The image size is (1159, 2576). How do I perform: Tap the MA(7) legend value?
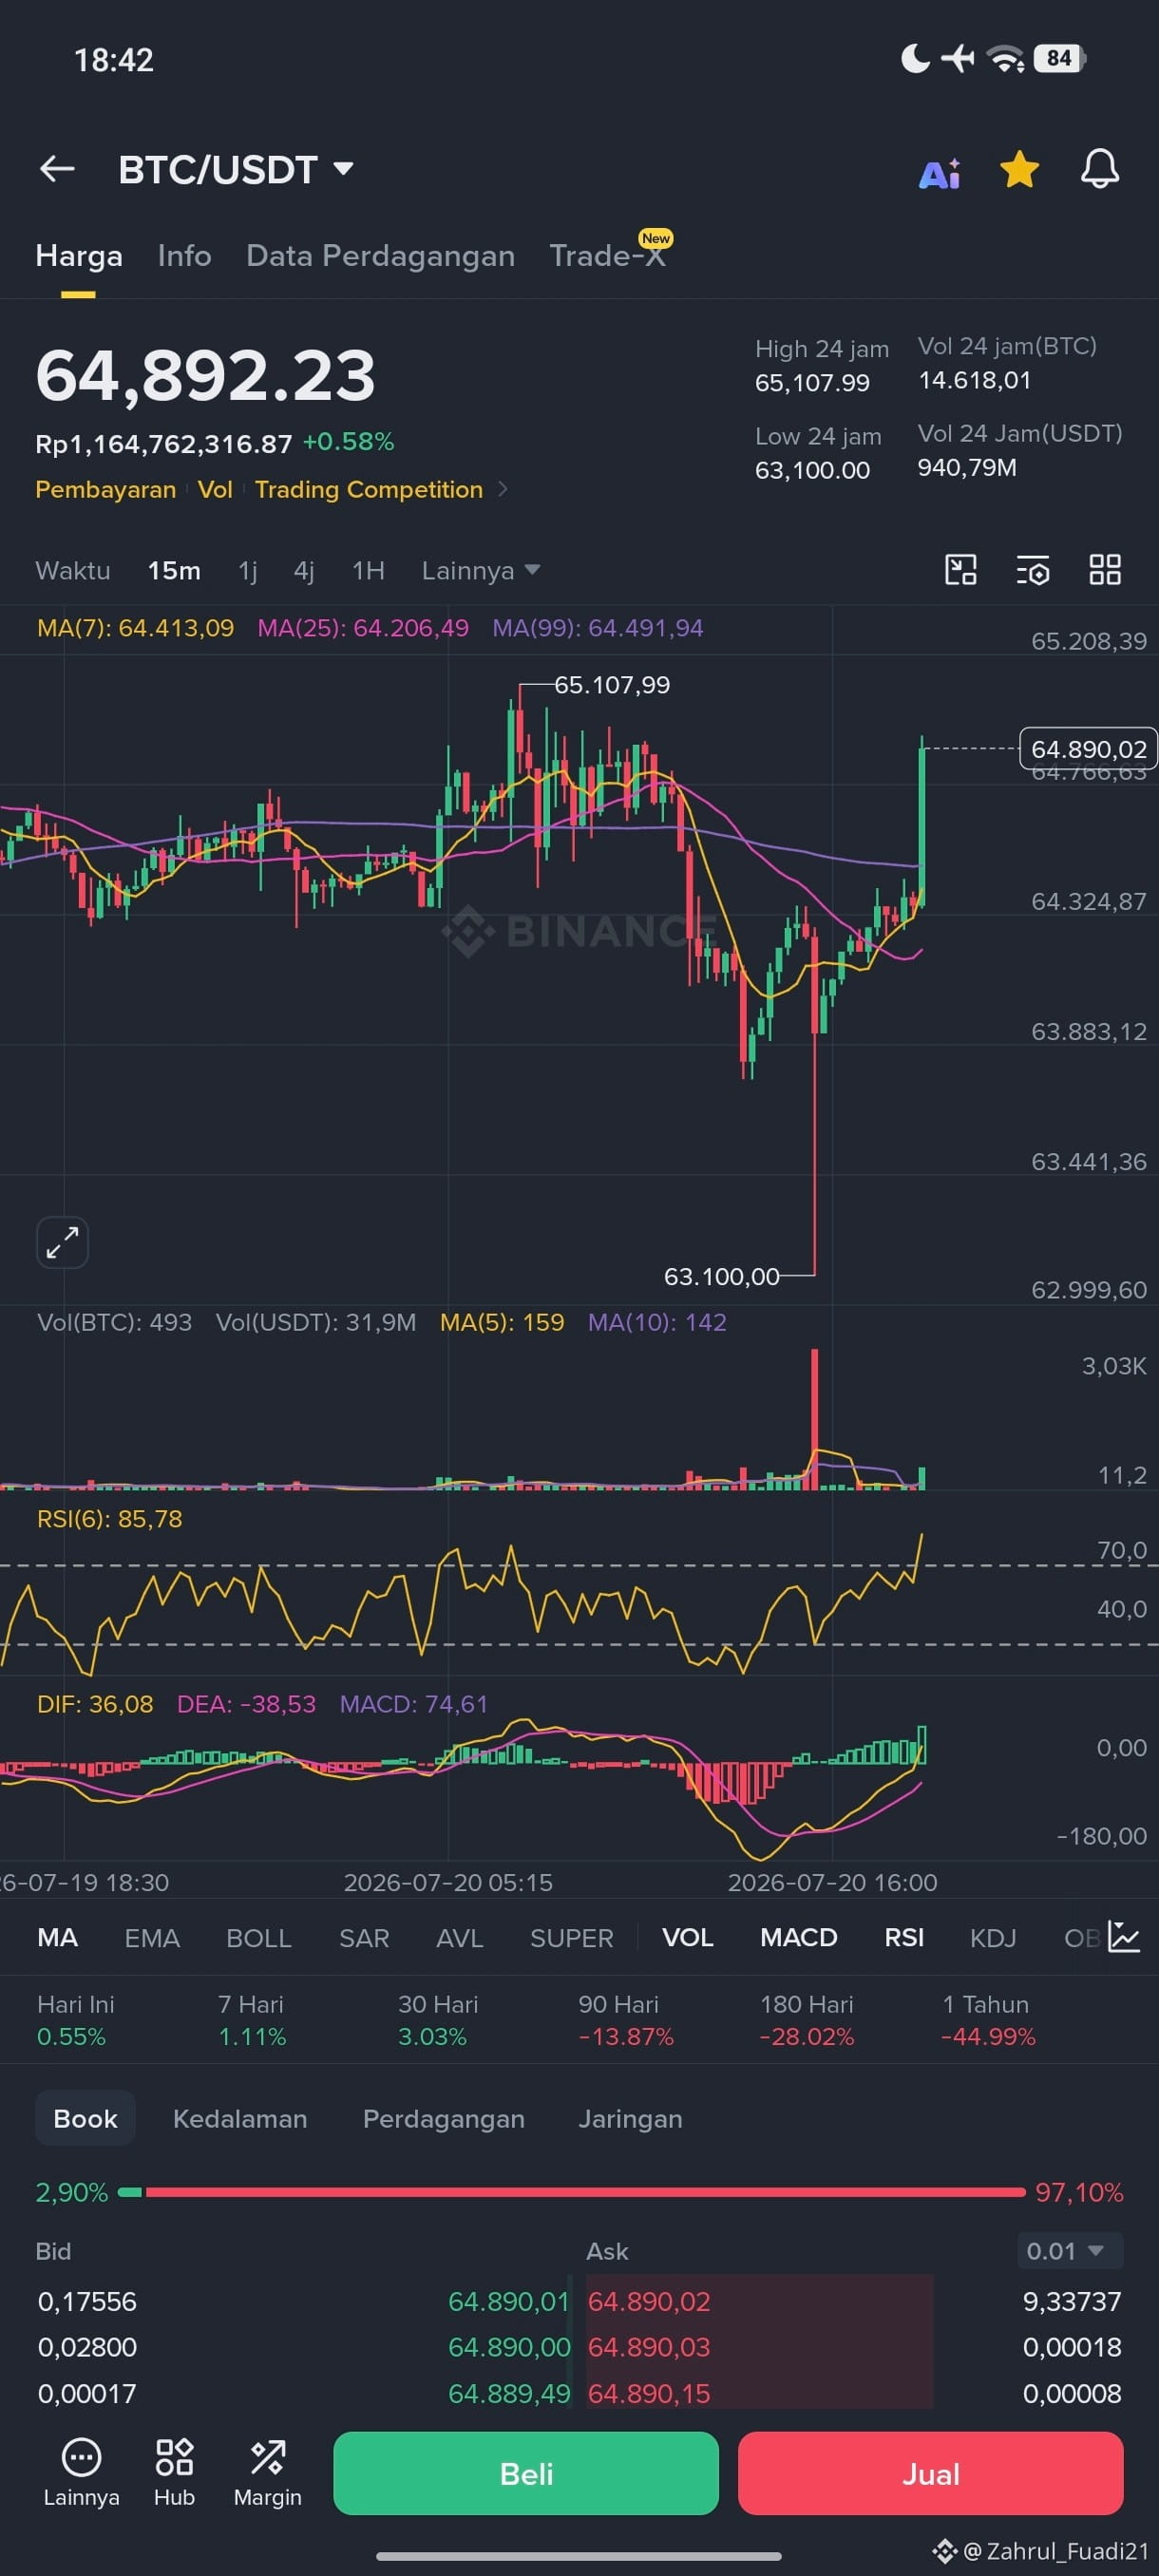135,628
